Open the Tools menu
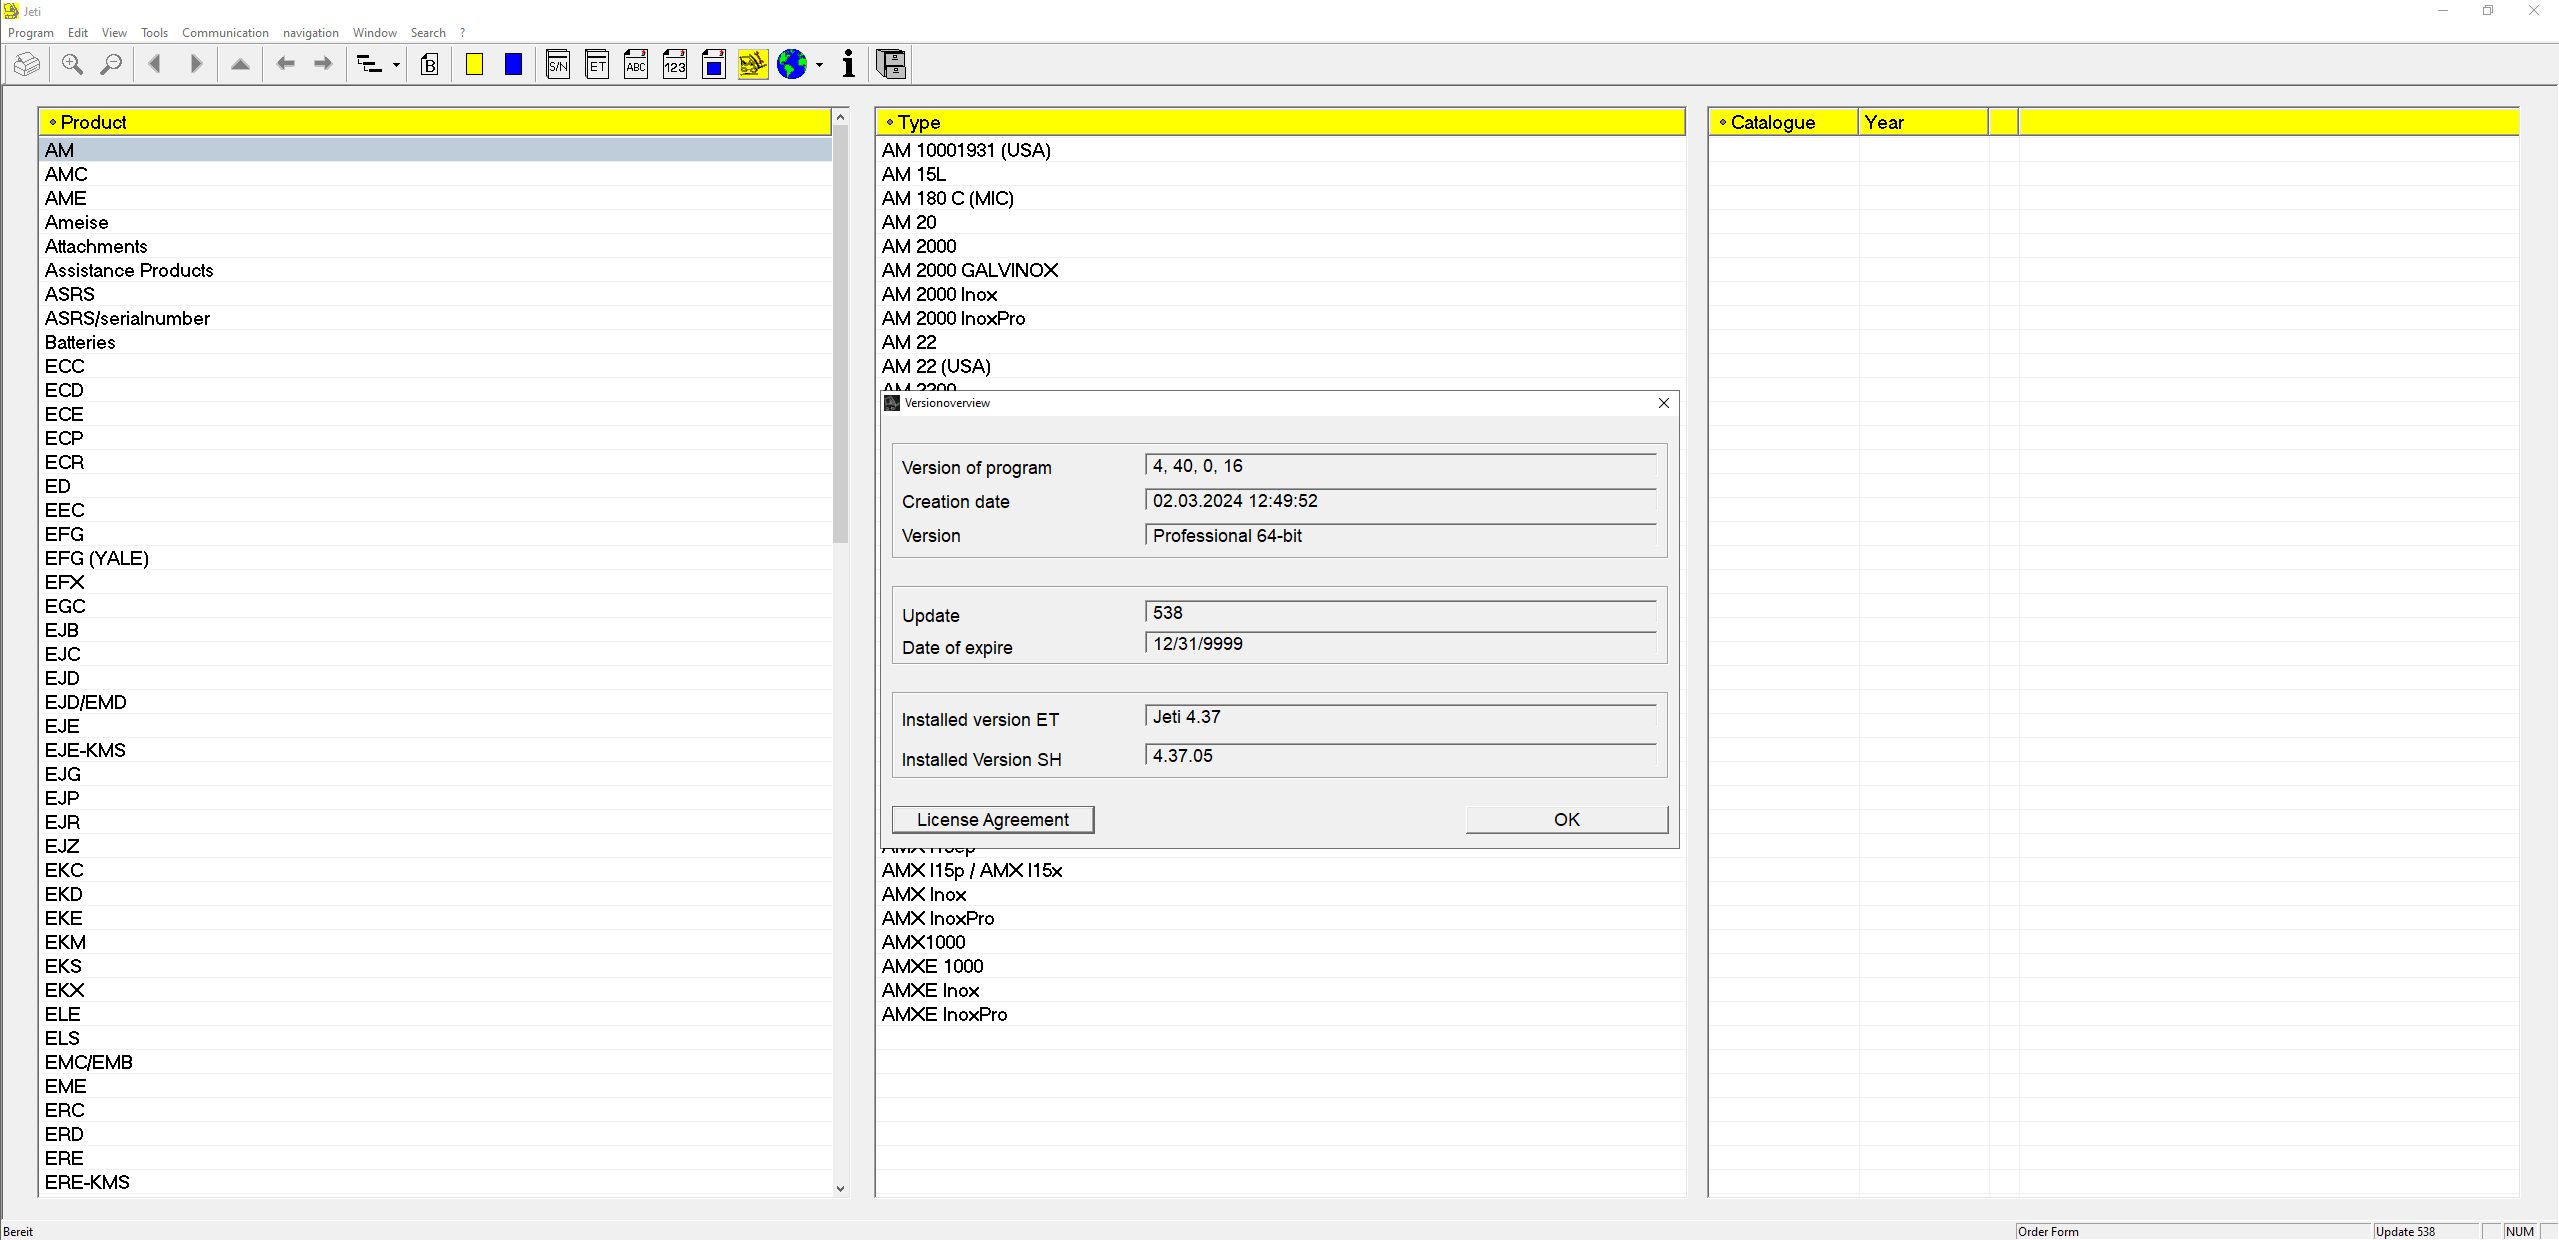The image size is (2559, 1240). pyautogui.click(x=154, y=33)
